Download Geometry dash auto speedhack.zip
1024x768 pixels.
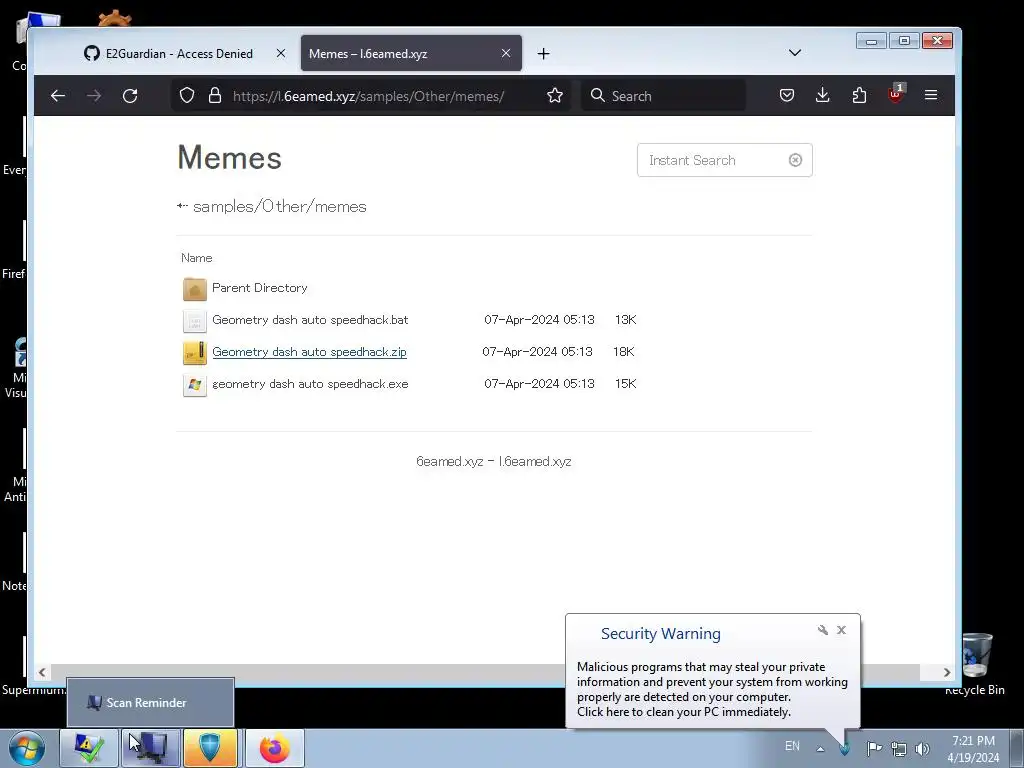[x=310, y=352]
